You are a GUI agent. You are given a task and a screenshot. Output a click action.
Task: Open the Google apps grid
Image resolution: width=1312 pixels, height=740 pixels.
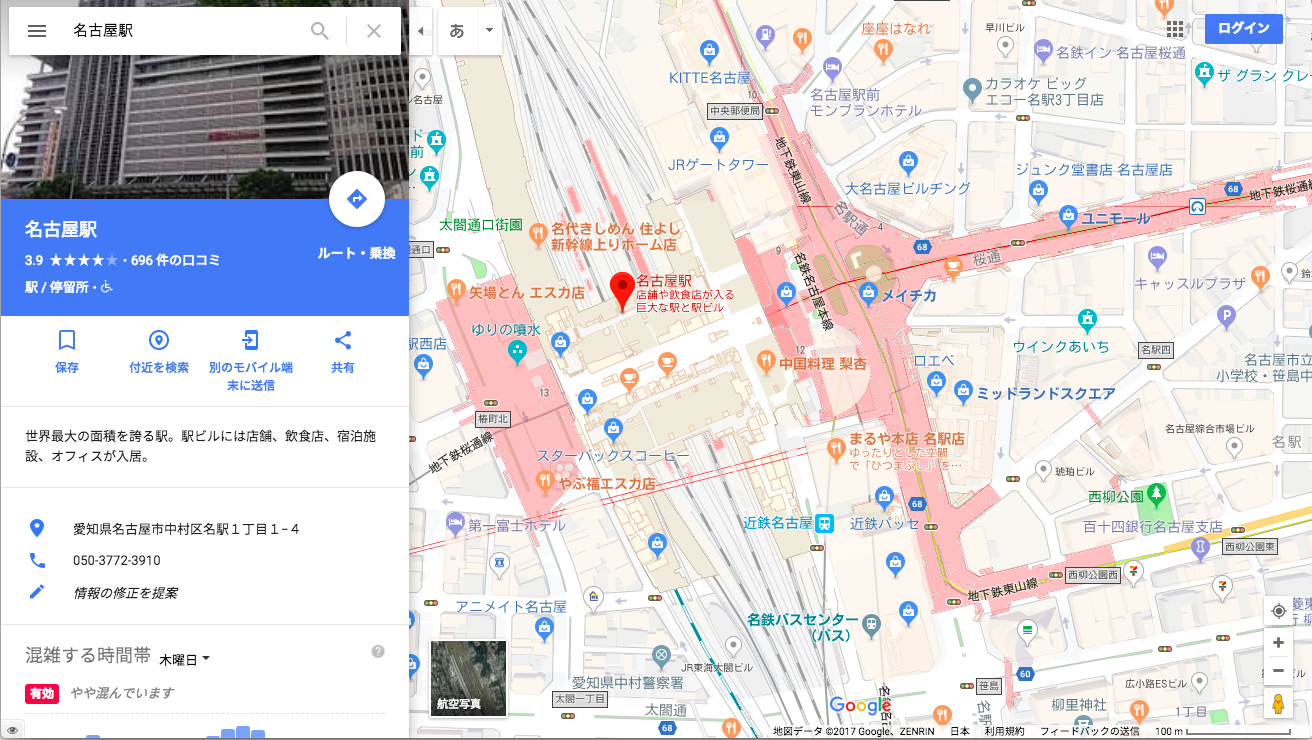coord(1175,29)
